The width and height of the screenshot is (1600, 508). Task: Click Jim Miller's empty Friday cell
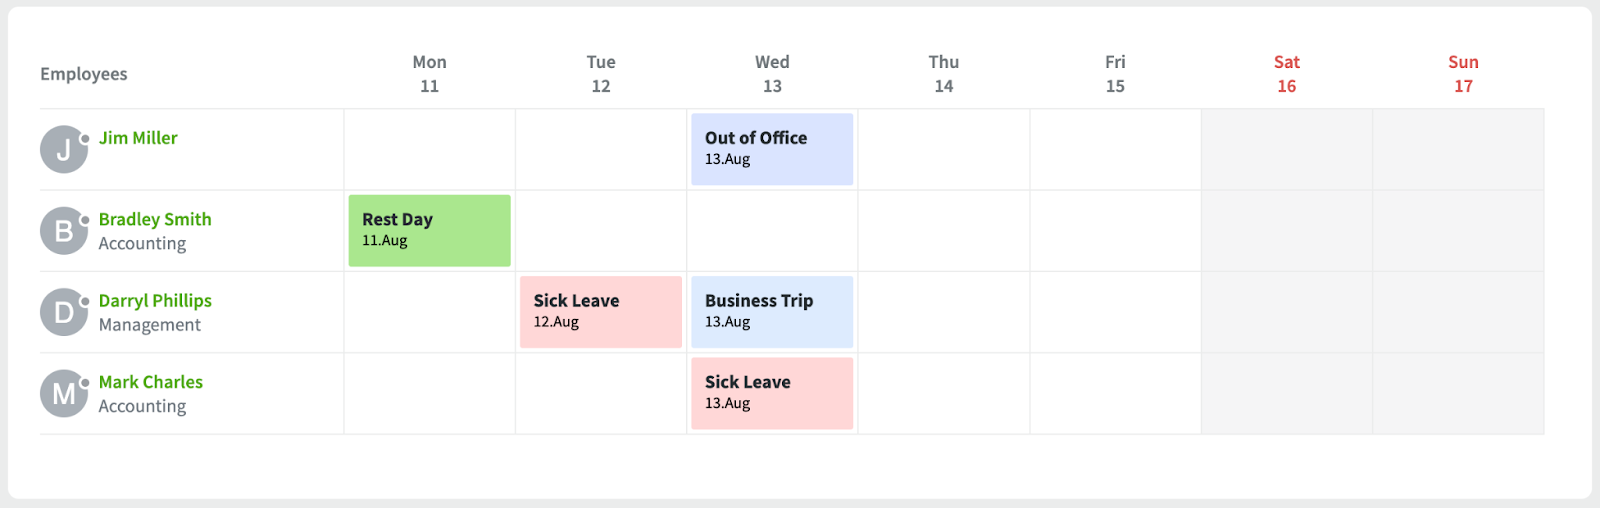pos(1115,149)
